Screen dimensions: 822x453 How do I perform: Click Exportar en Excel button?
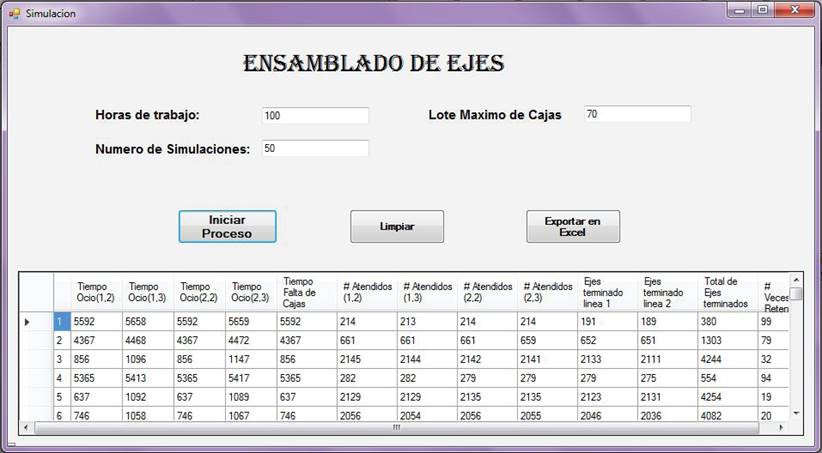click(x=573, y=226)
